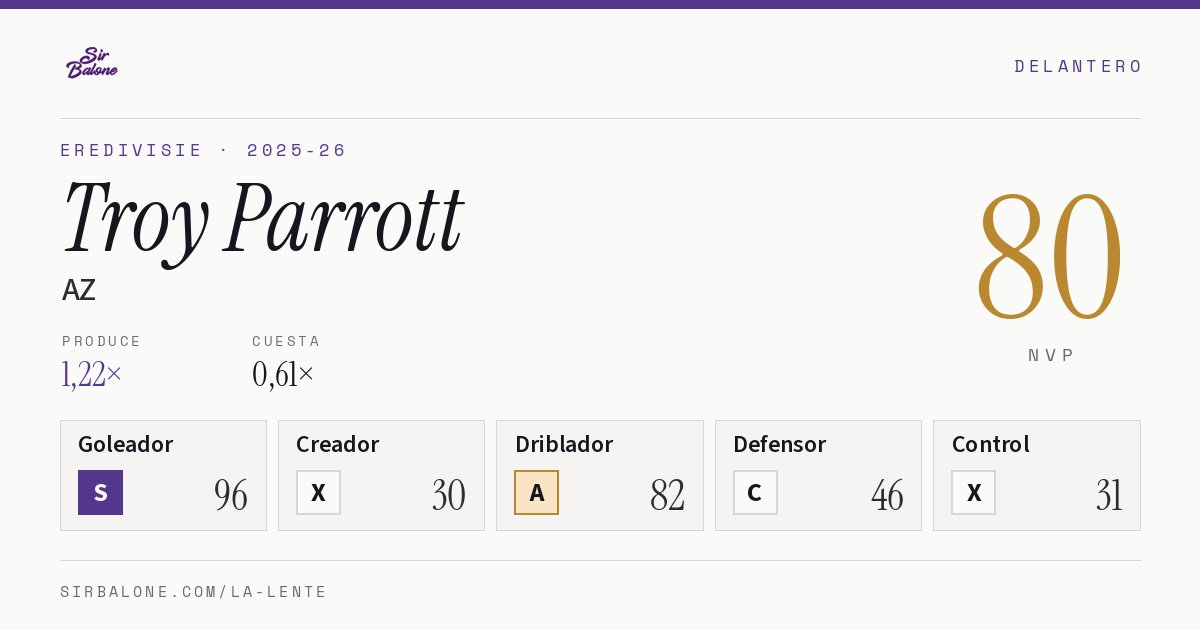Open the Creador stat card title
1200x630 pixels.
[337, 444]
